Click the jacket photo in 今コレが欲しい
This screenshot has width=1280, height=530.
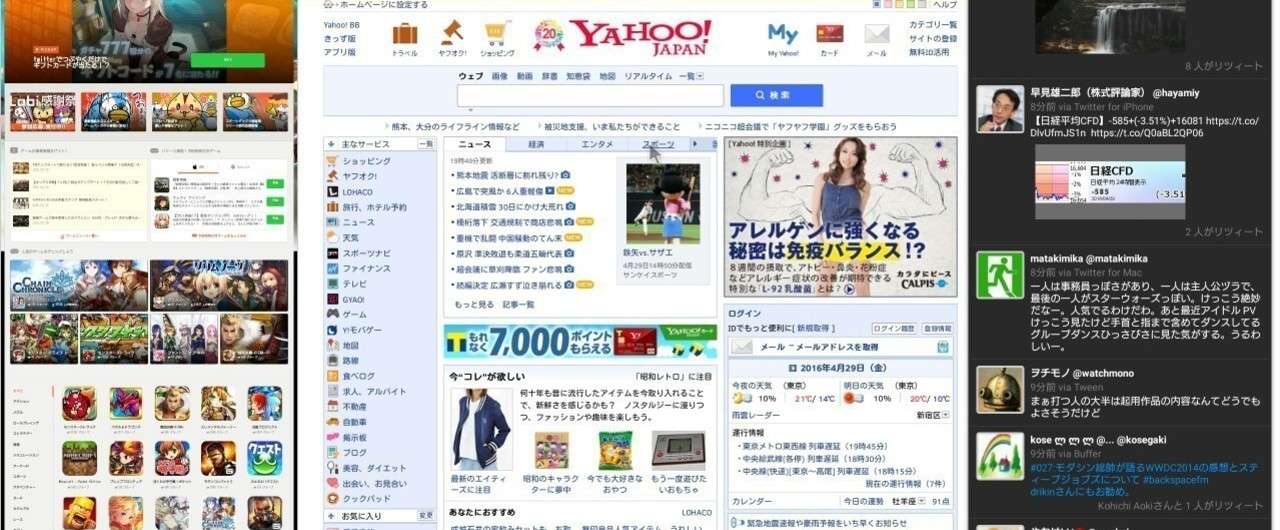pos(480,430)
